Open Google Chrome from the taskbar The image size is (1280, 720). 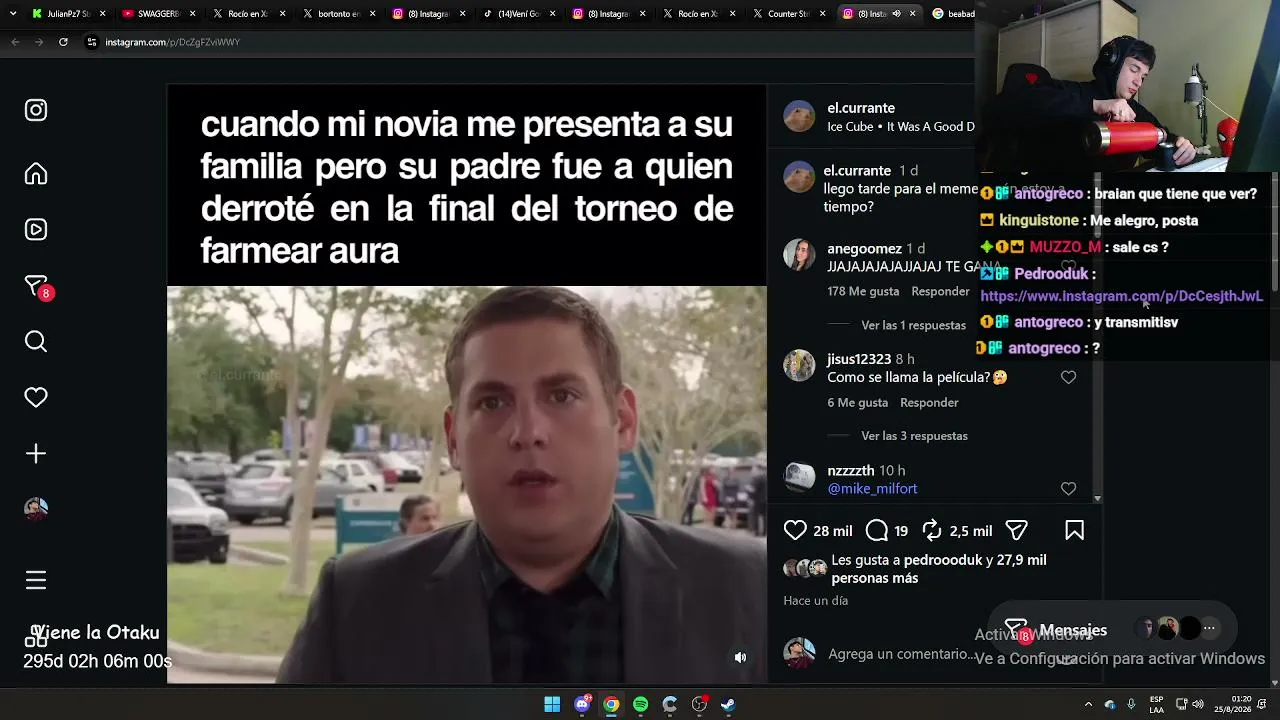(x=611, y=704)
